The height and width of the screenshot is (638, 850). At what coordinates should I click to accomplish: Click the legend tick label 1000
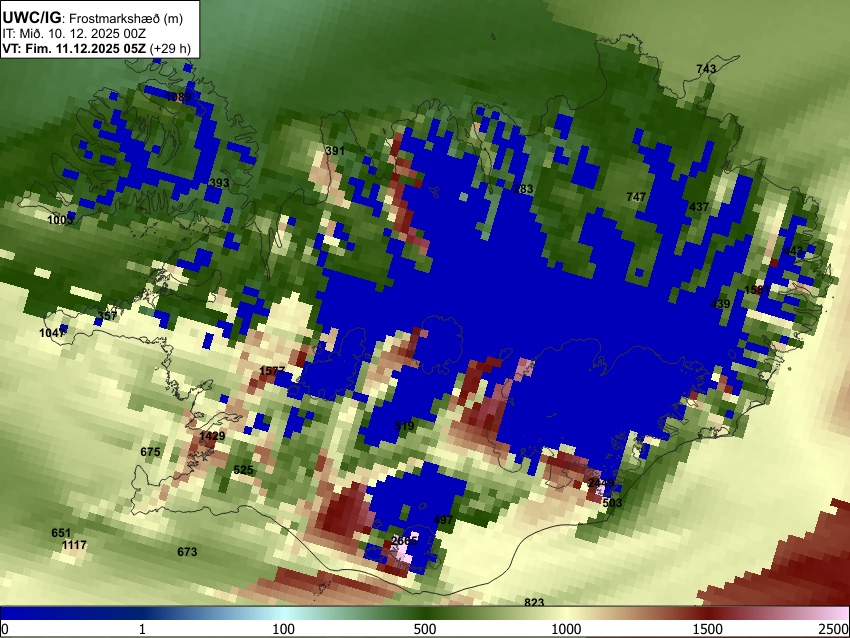point(566,629)
